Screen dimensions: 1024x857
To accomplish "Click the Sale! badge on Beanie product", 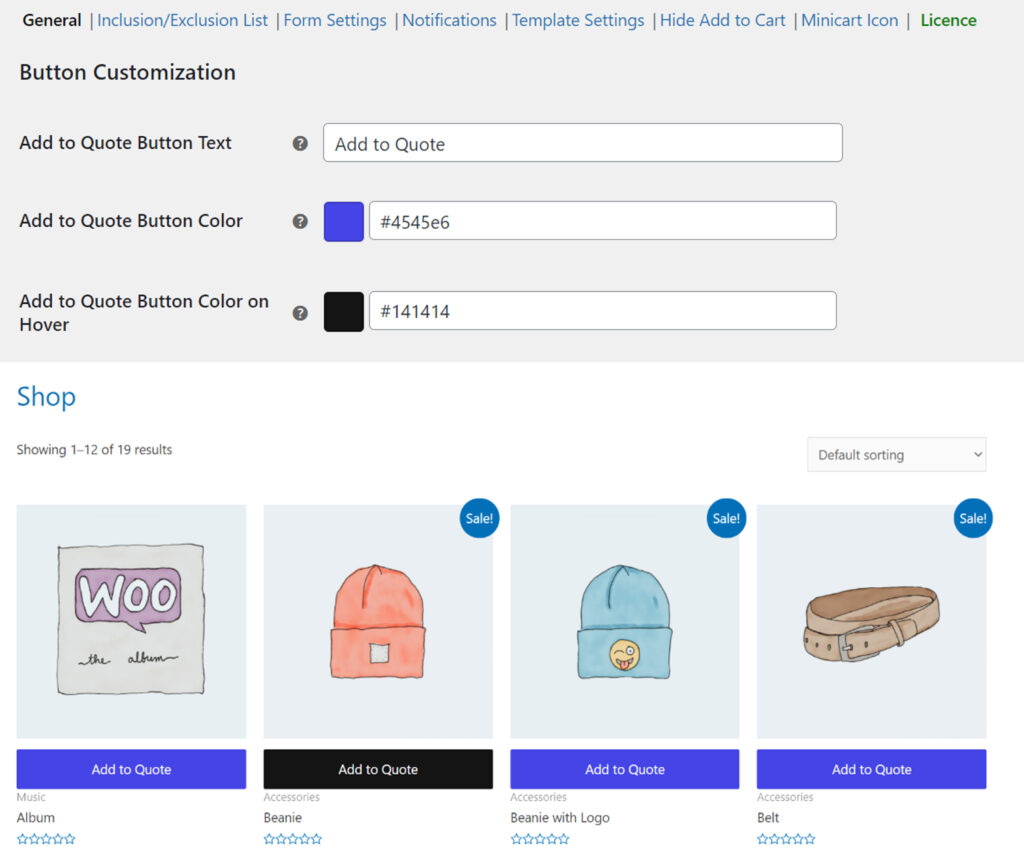I will pos(479,518).
